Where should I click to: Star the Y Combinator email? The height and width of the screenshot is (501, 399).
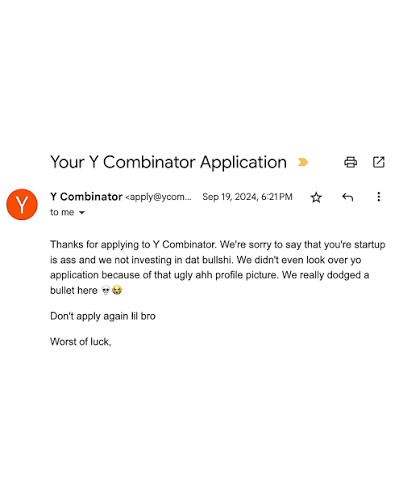(x=316, y=197)
